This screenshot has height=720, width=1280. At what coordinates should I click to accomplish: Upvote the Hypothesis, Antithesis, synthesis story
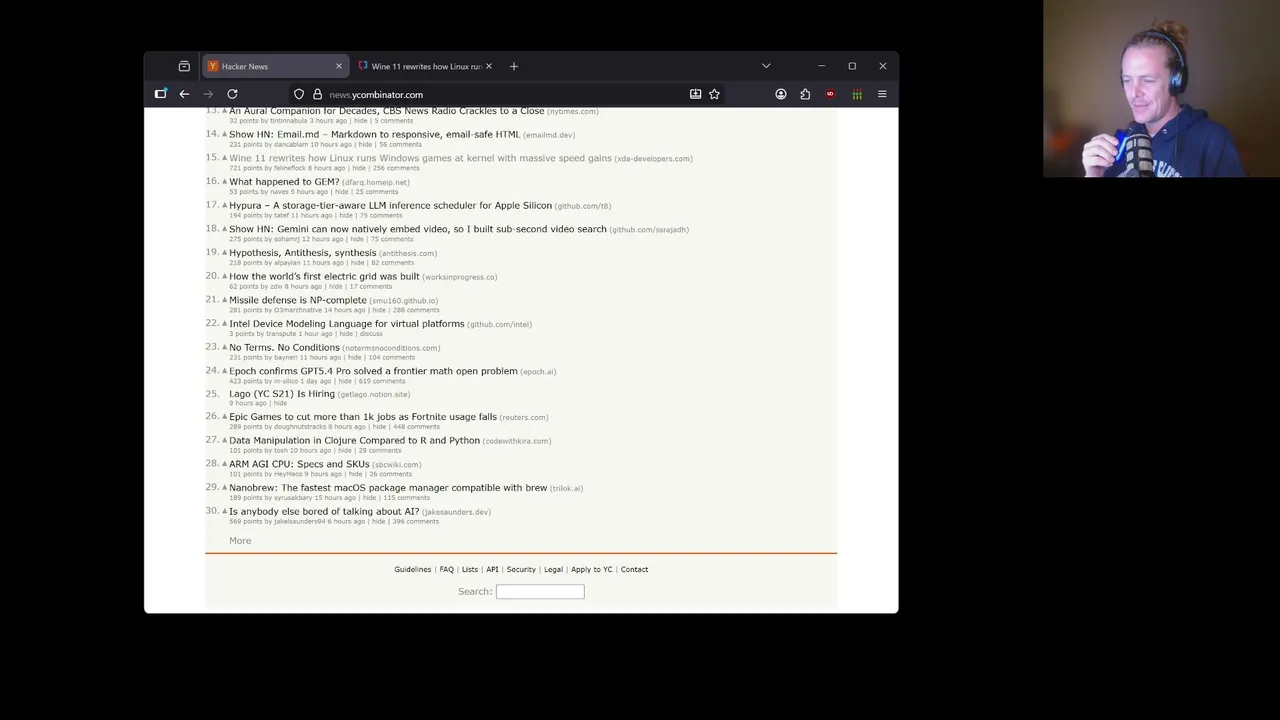pos(224,252)
